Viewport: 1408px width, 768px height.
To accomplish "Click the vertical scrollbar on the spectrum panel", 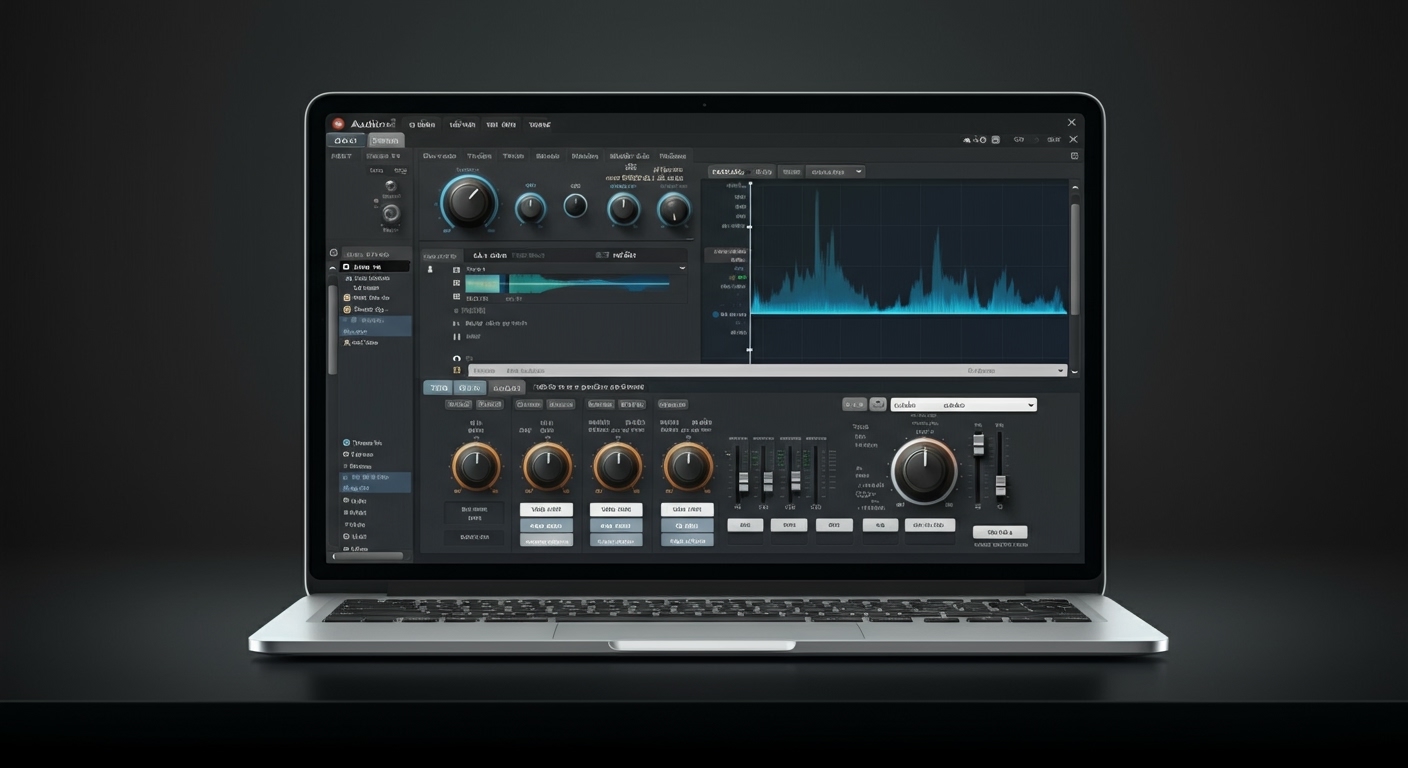I will point(1074,250).
